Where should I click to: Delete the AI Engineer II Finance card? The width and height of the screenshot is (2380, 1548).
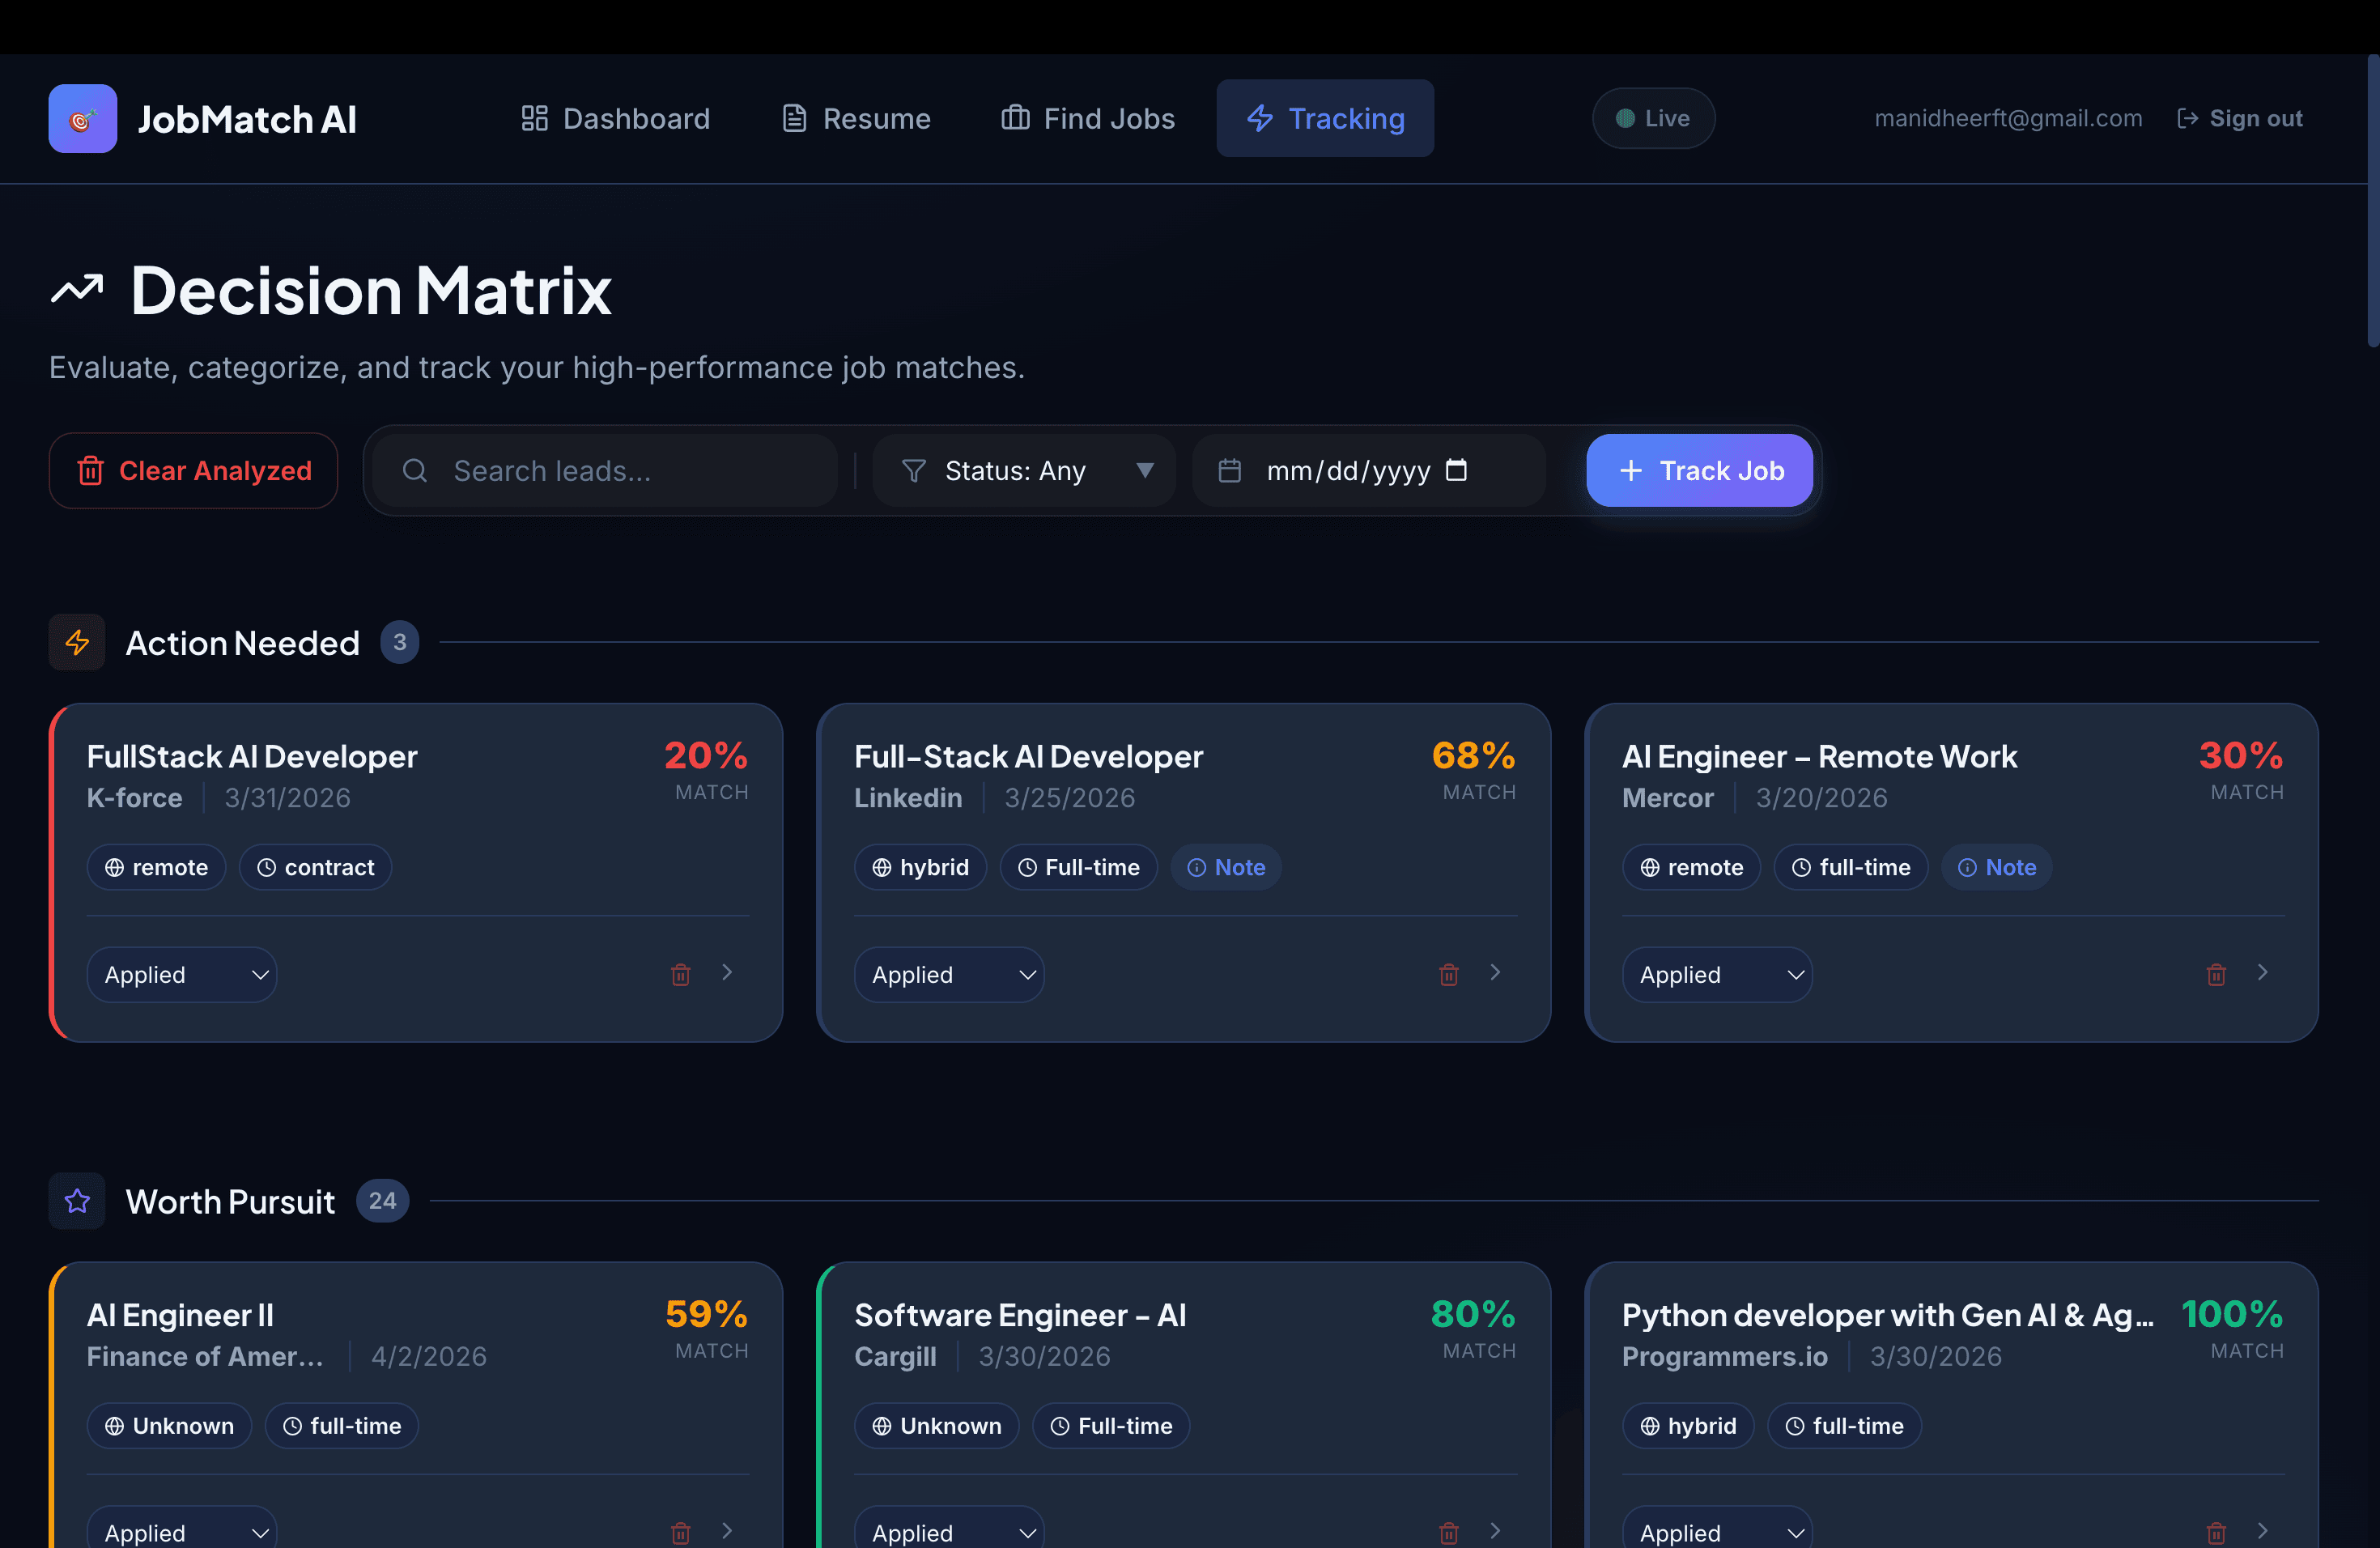(681, 1533)
